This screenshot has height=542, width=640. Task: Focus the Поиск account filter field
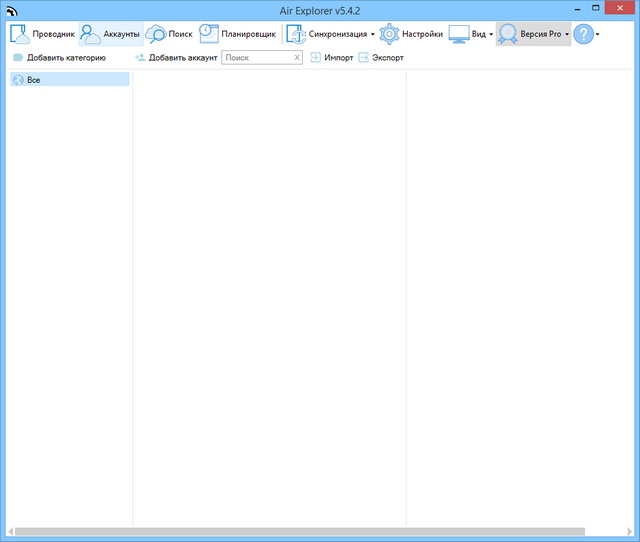tap(256, 58)
